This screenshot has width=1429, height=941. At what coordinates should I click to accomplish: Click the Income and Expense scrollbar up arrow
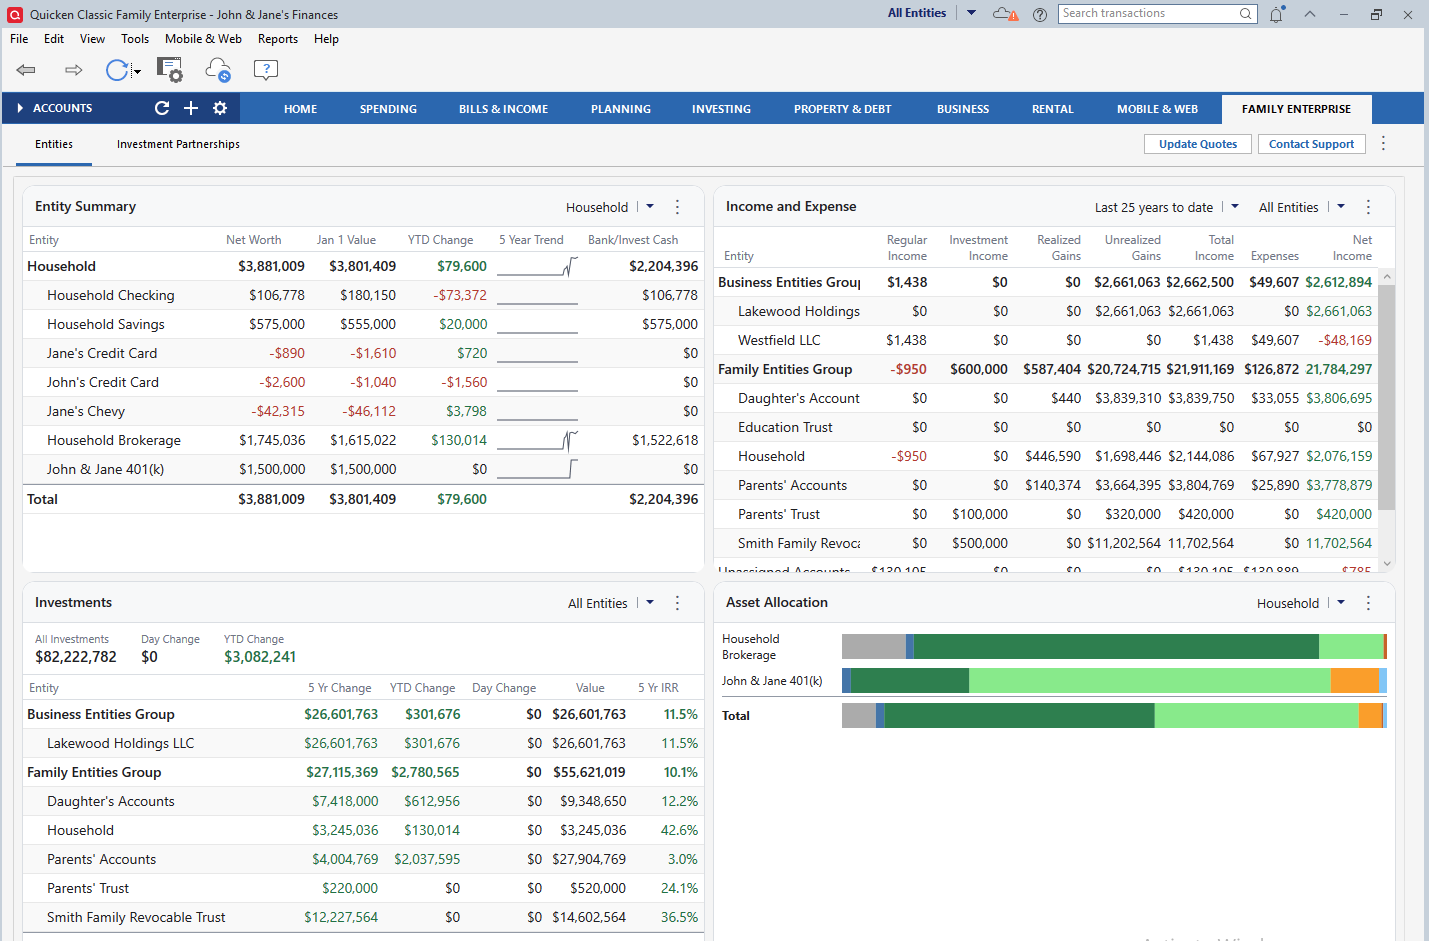pos(1386,277)
